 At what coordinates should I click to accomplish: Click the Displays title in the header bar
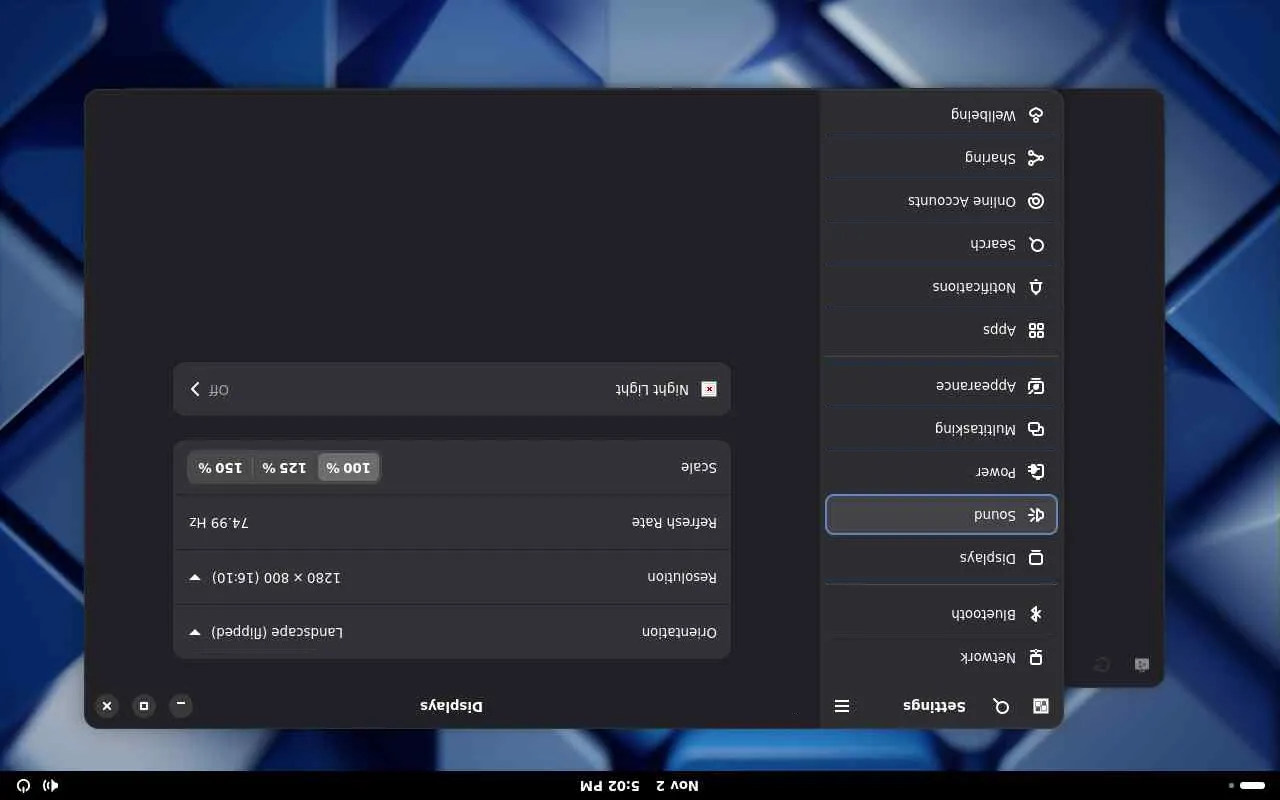[451, 706]
